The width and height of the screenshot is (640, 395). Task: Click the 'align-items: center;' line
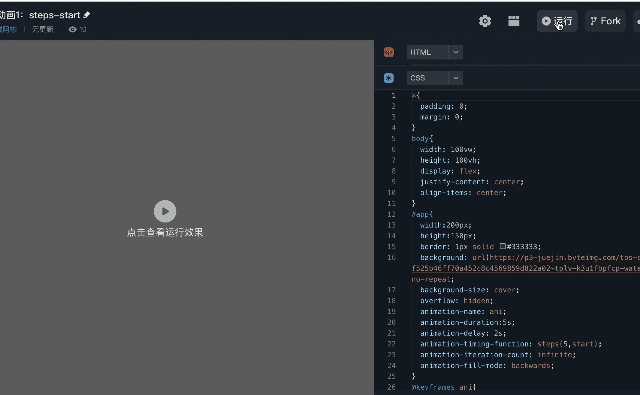(463, 193)
